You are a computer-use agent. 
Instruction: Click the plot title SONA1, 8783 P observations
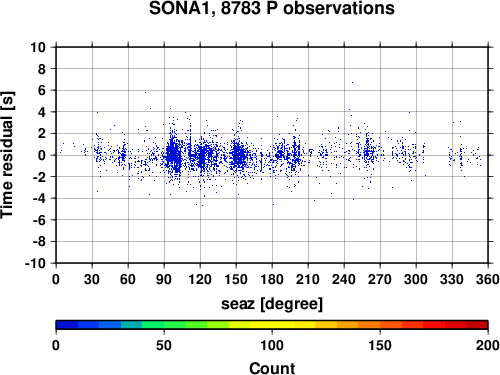272,8
